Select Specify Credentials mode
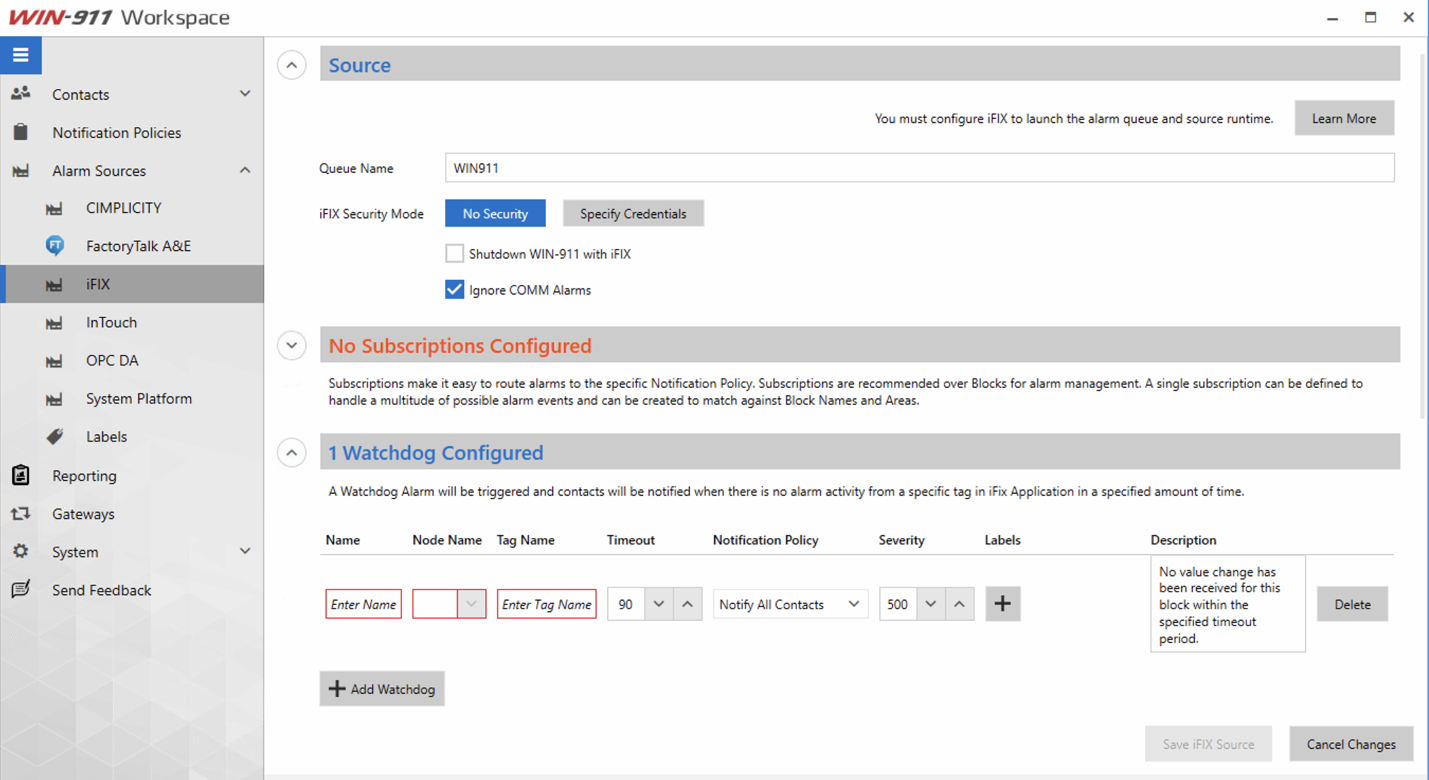This screenshot has width=1429, height=780. [x=633, y=214]
